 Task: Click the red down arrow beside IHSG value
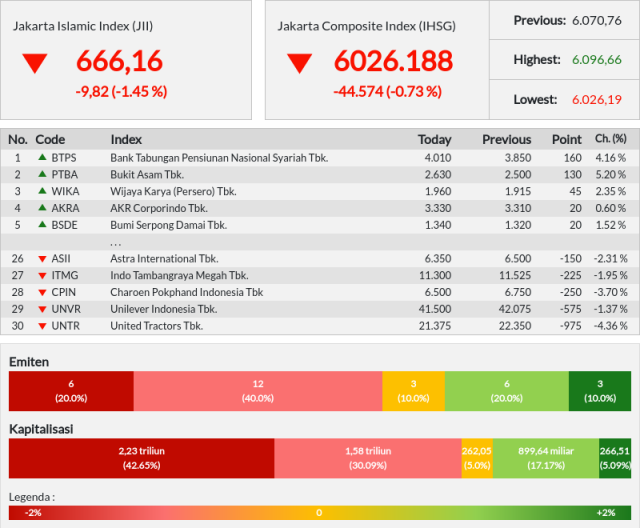300,64
